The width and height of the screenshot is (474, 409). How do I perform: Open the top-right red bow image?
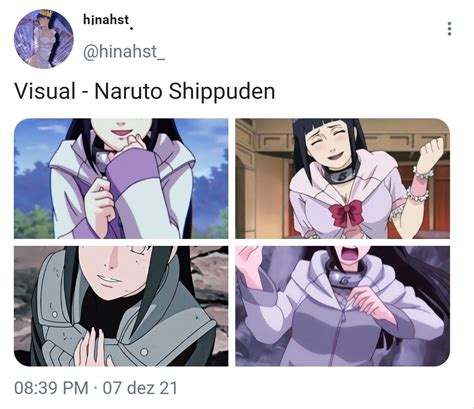[343, 178]
